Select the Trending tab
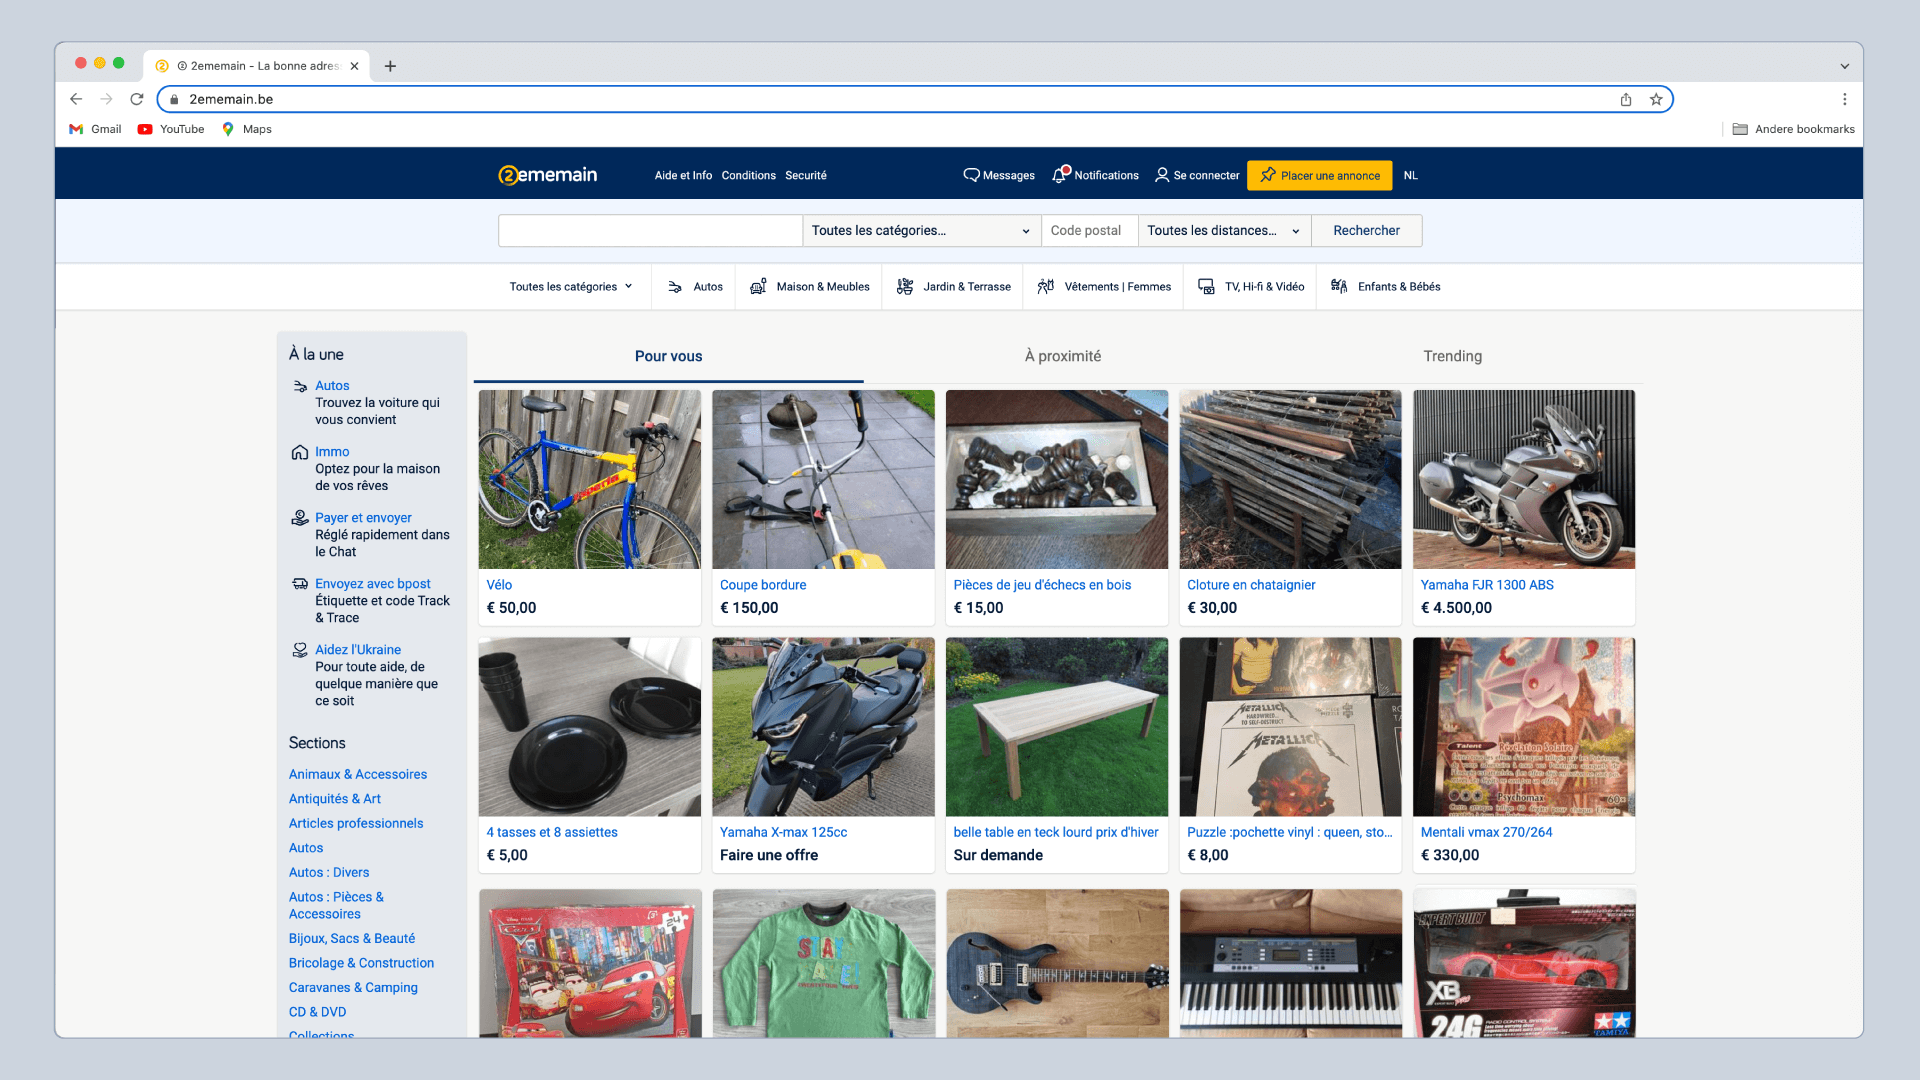Image resolution: width=1920 pixels, height=1080 pixels. (1452, 356)
